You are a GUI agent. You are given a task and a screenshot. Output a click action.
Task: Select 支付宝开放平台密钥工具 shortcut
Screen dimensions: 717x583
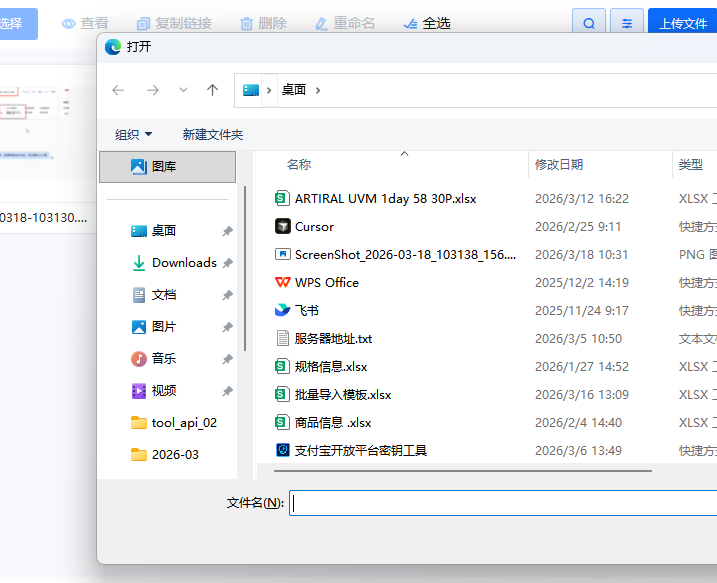click(360, 451)
